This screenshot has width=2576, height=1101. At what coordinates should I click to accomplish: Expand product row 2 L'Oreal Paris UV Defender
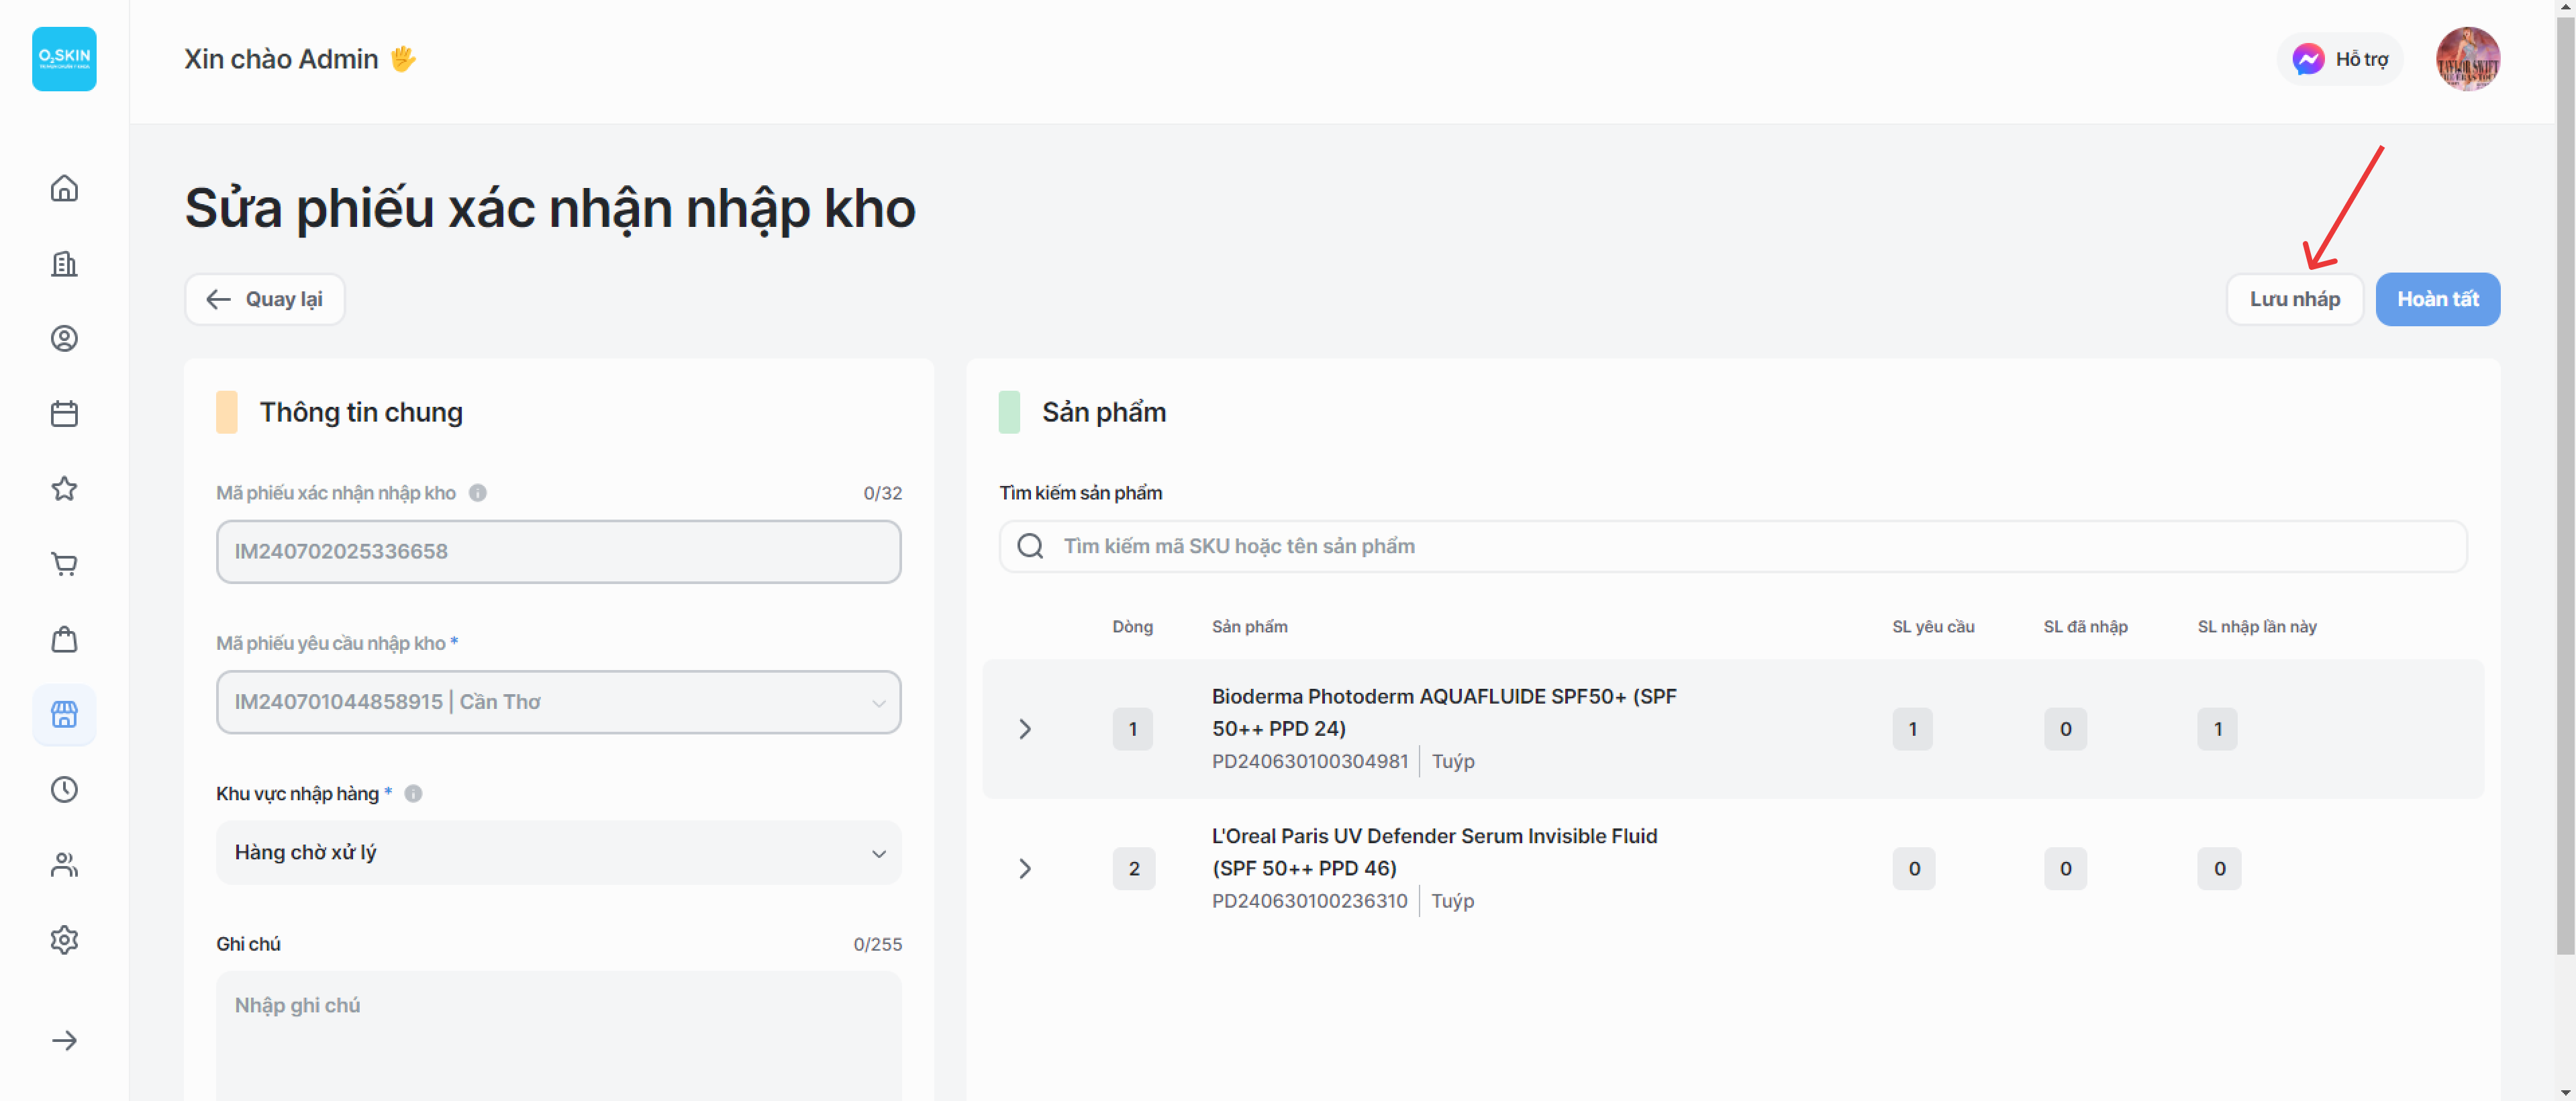[1024, 869]
